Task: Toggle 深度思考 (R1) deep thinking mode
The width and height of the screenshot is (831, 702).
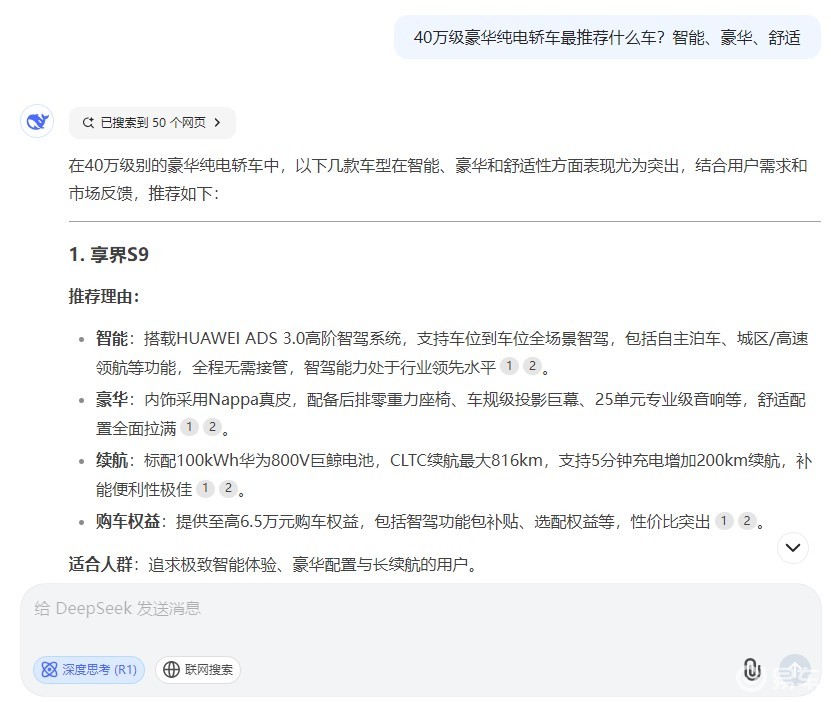Action: point(89,670)
